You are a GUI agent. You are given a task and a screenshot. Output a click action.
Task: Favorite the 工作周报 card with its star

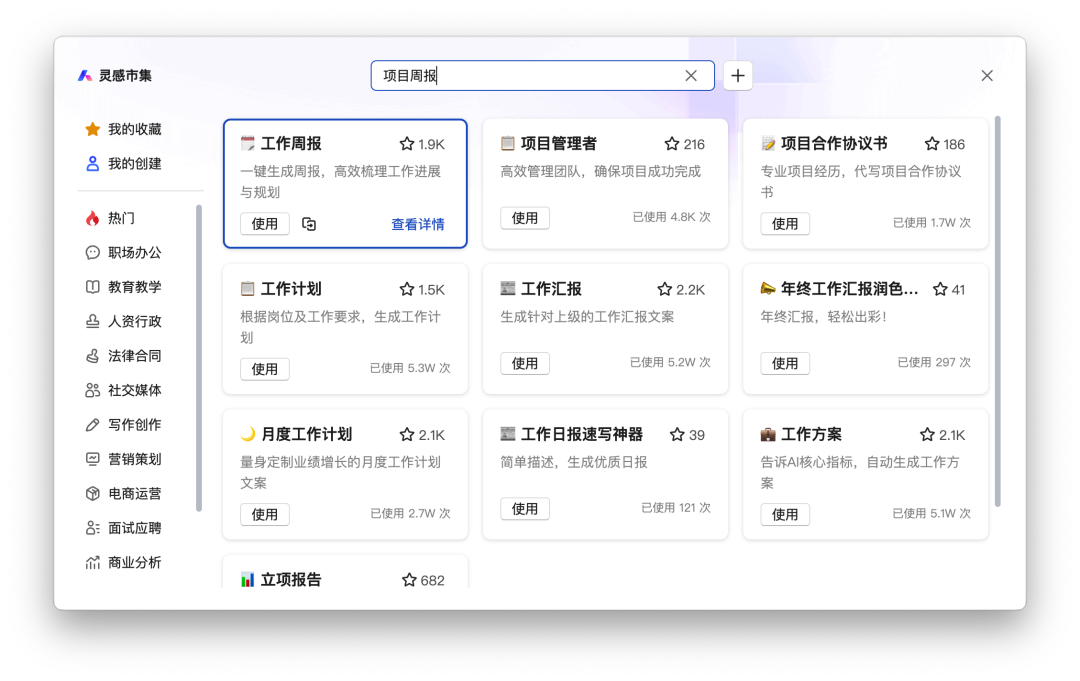tap(406, 144)
